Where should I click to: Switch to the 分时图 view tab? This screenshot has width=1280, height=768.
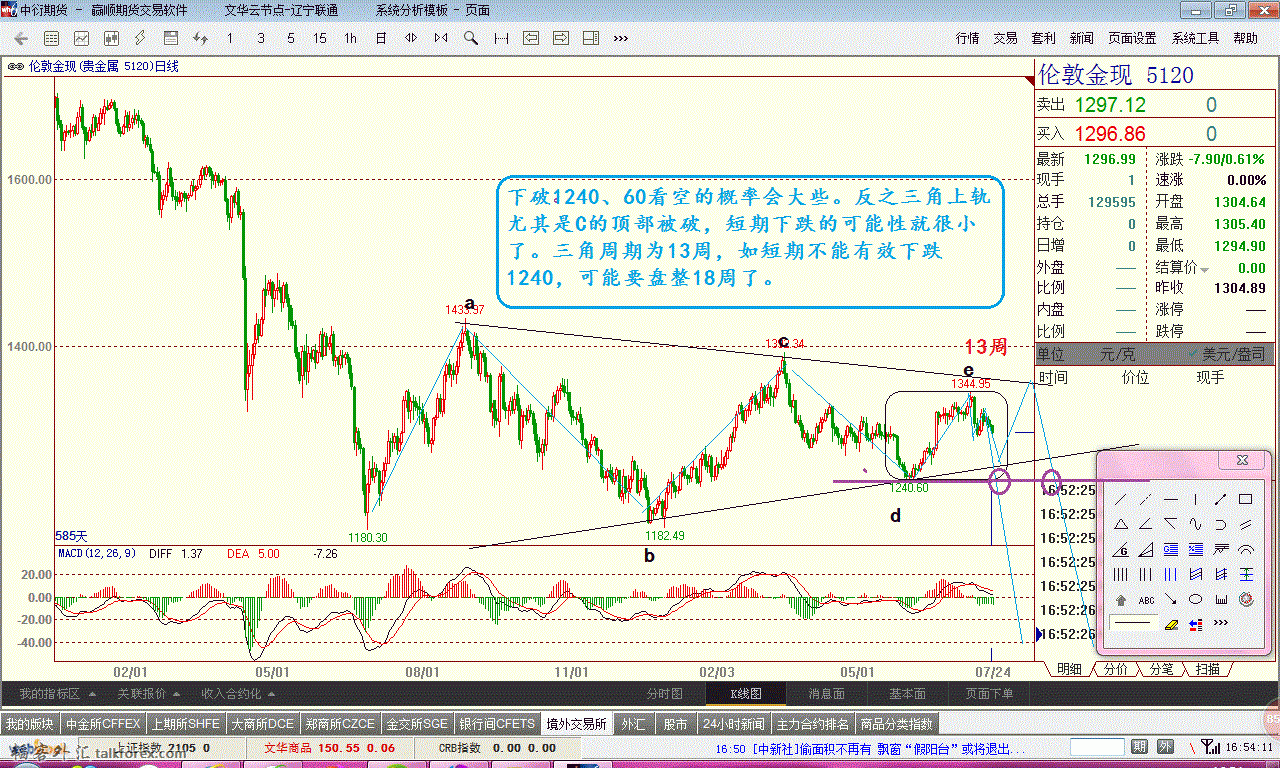[x=664, y=693]
